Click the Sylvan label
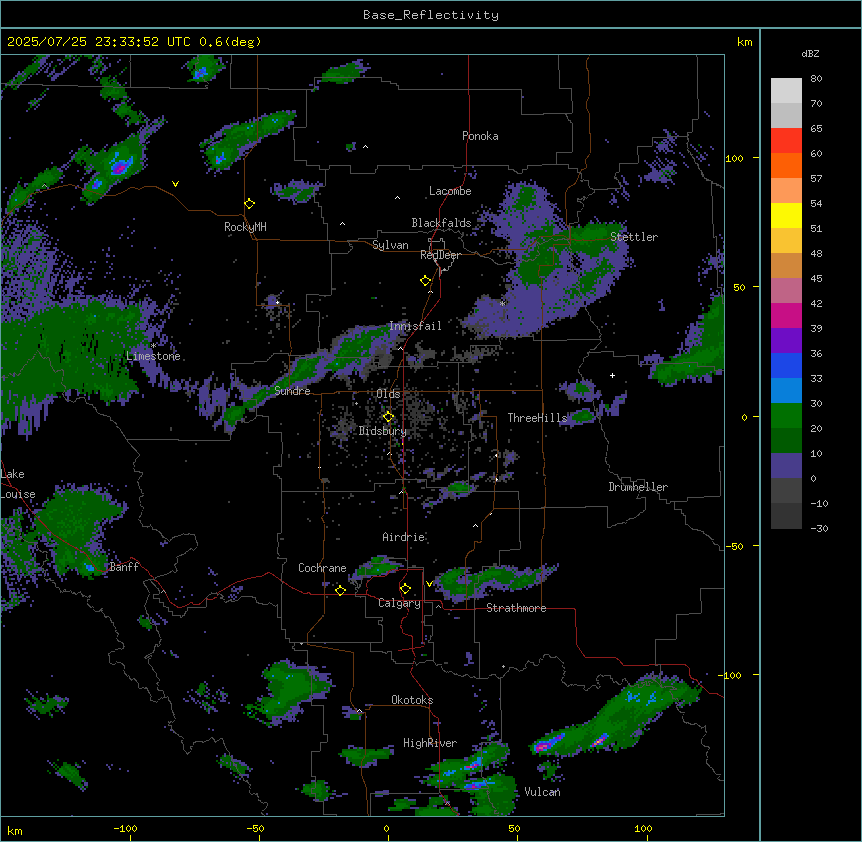862x842 pixels. (x=390, y=245)
